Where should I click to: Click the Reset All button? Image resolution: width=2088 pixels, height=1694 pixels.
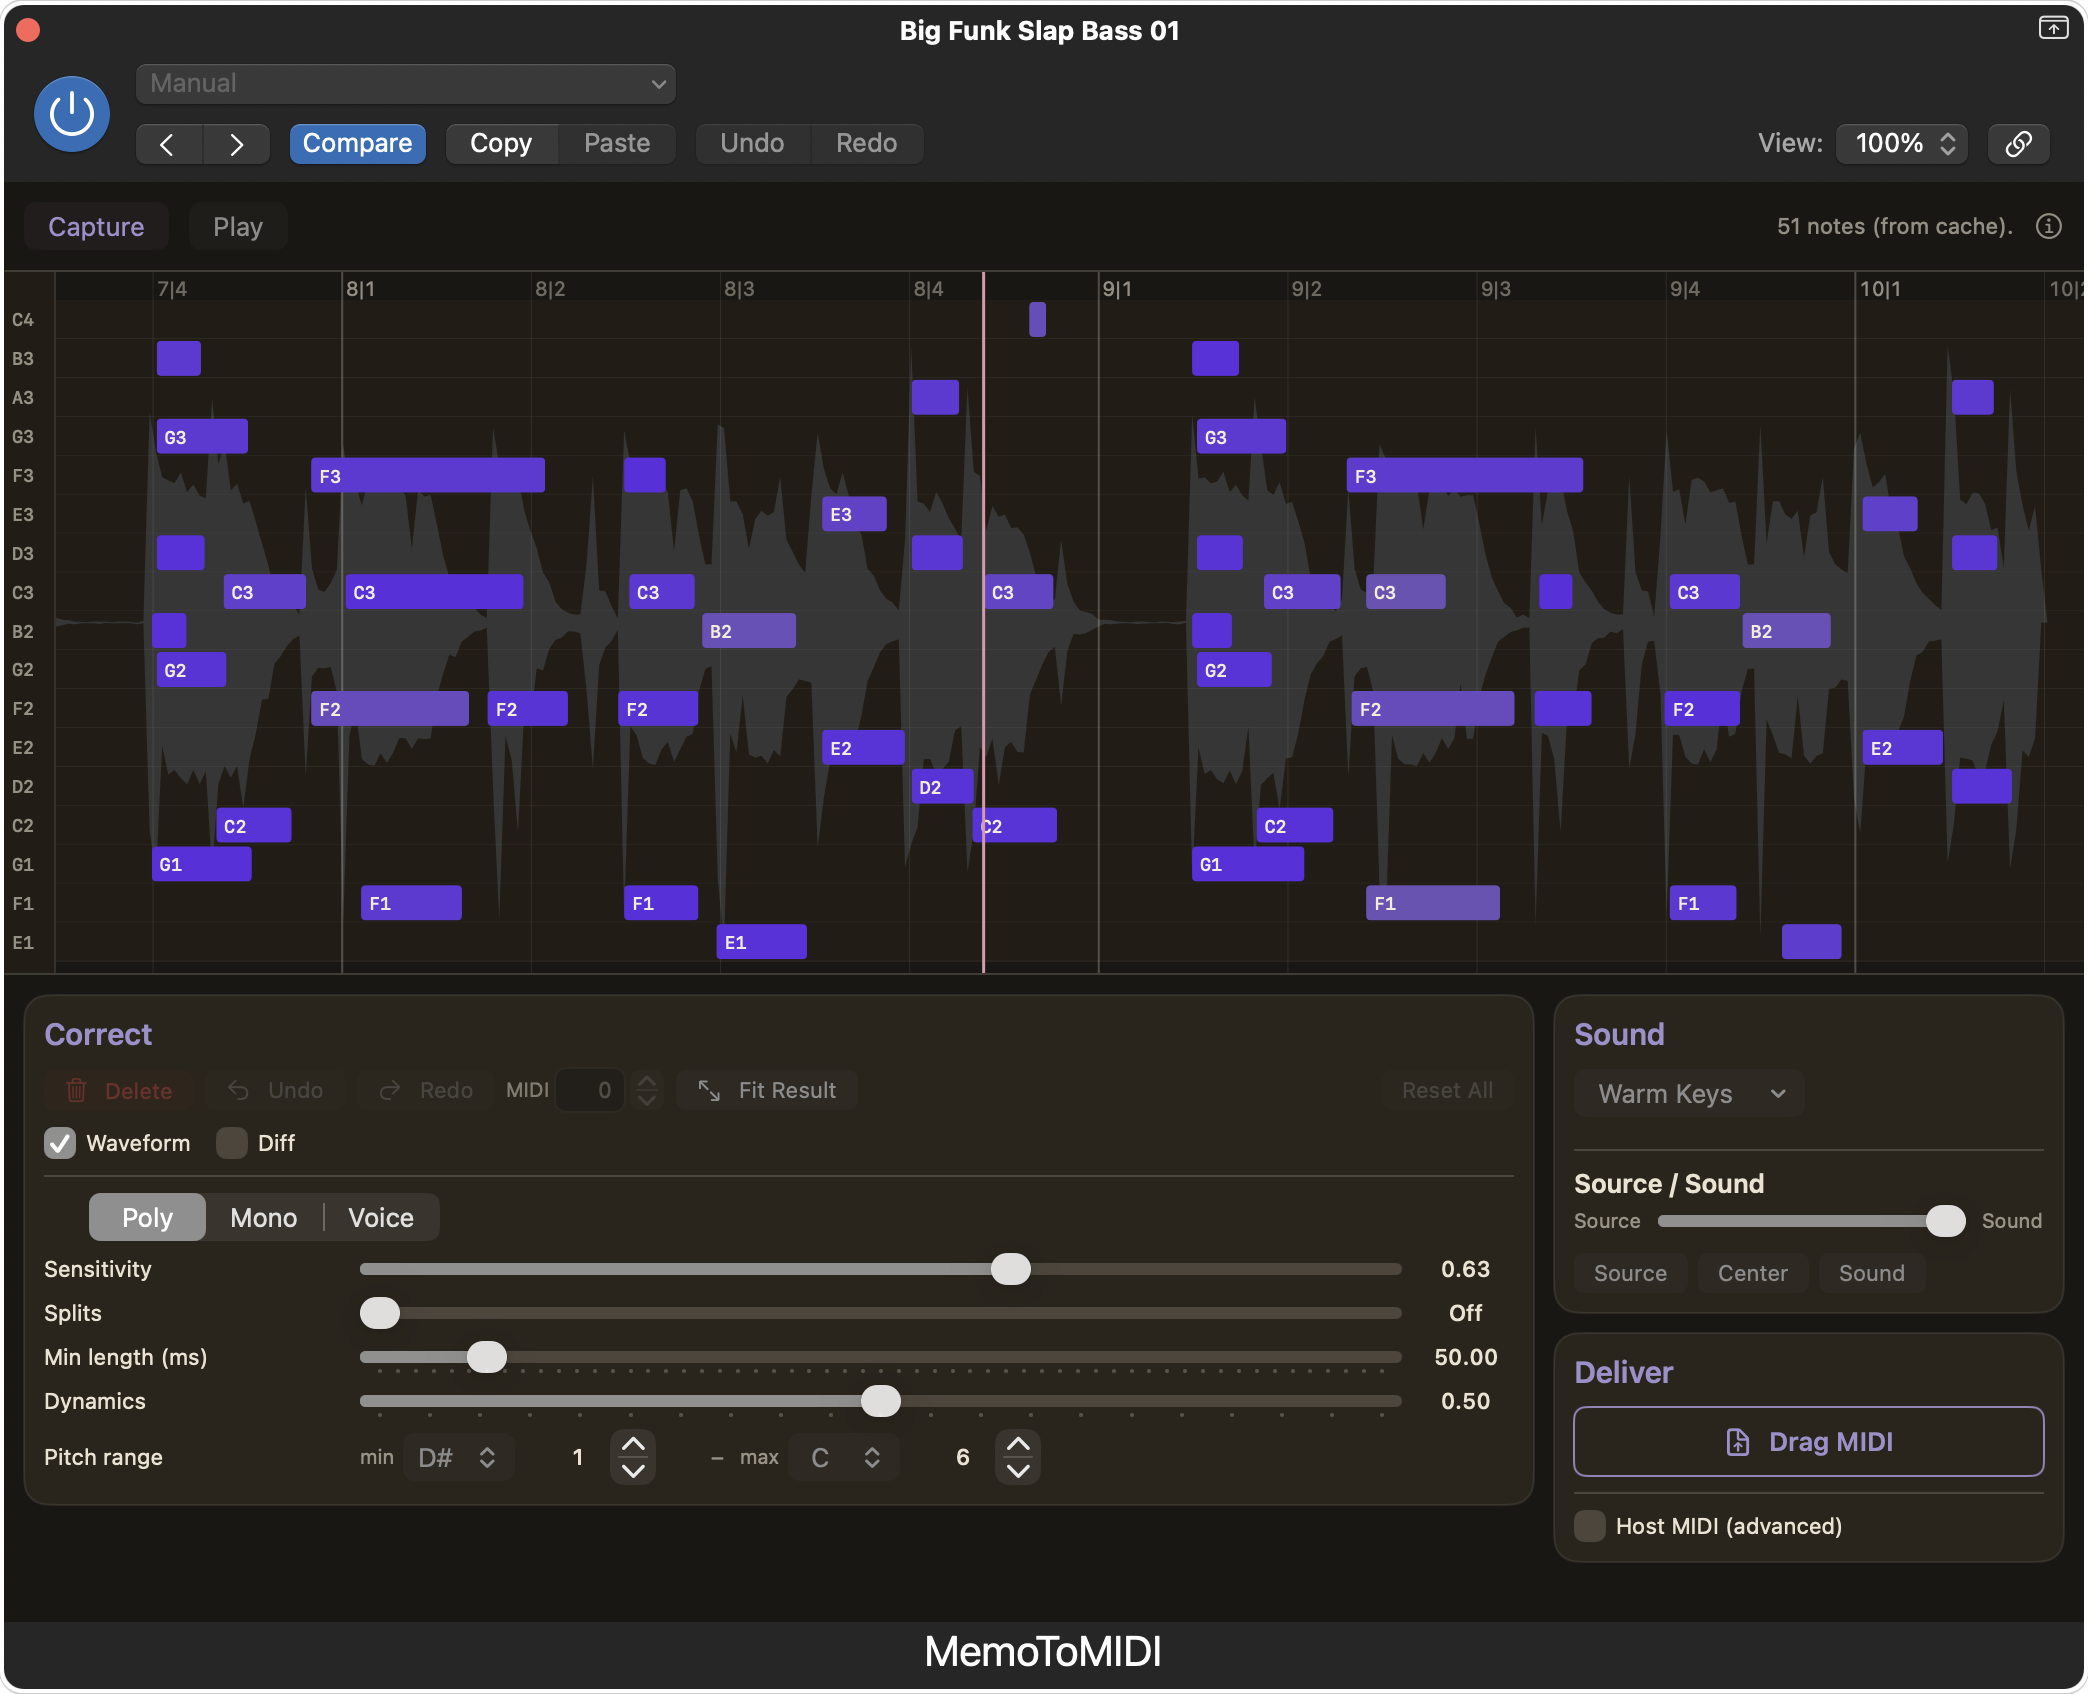1447,1090
